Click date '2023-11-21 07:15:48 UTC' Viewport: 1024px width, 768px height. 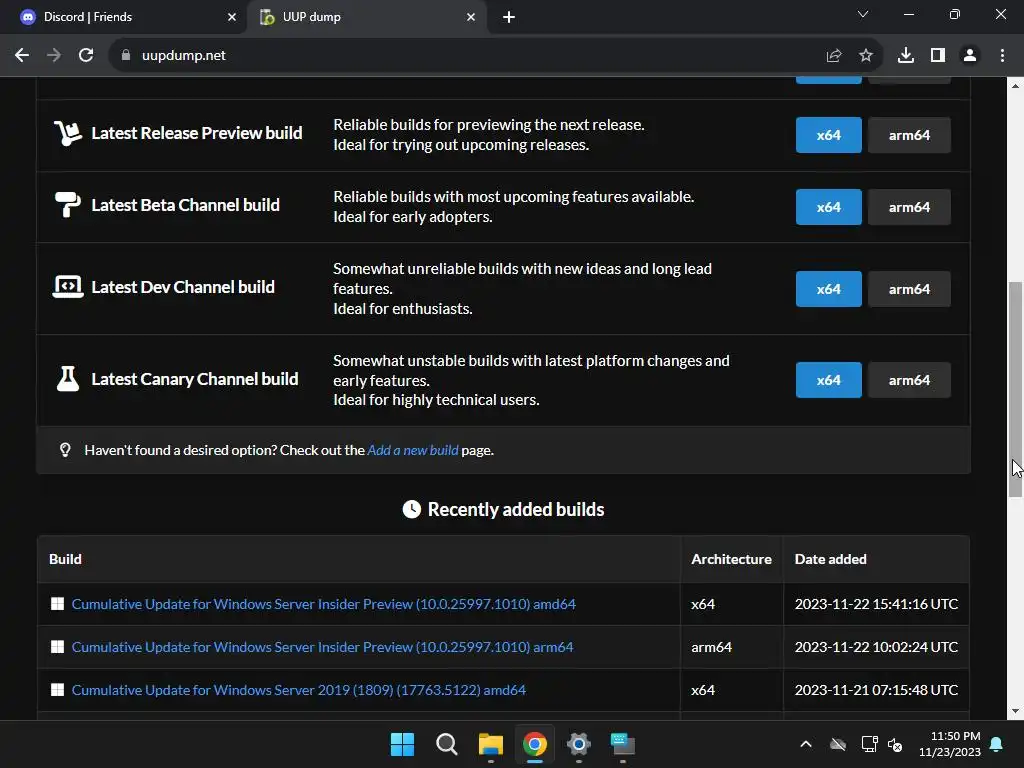tap(876, 690)
